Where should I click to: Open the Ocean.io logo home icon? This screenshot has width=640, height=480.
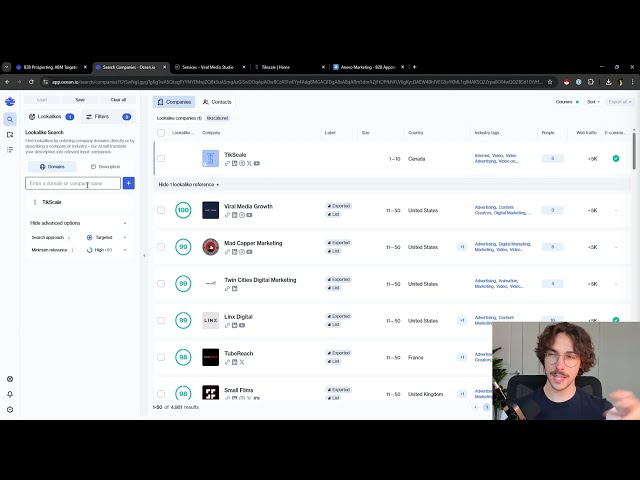coord(10,101)
